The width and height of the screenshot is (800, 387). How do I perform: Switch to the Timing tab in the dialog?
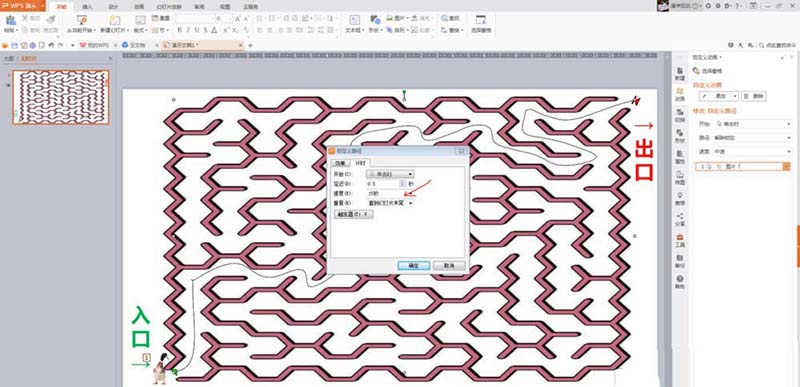[360, 163]
